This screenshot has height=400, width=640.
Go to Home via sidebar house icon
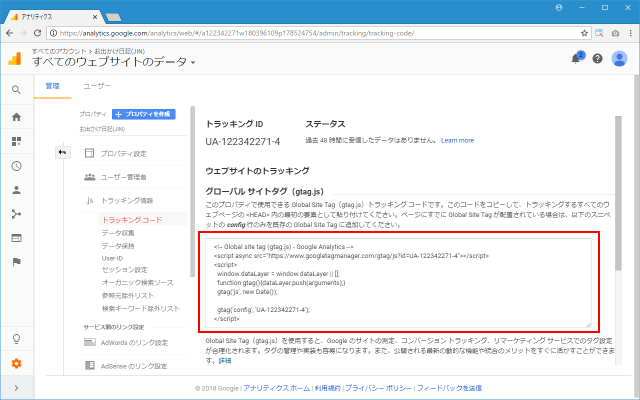16,117
